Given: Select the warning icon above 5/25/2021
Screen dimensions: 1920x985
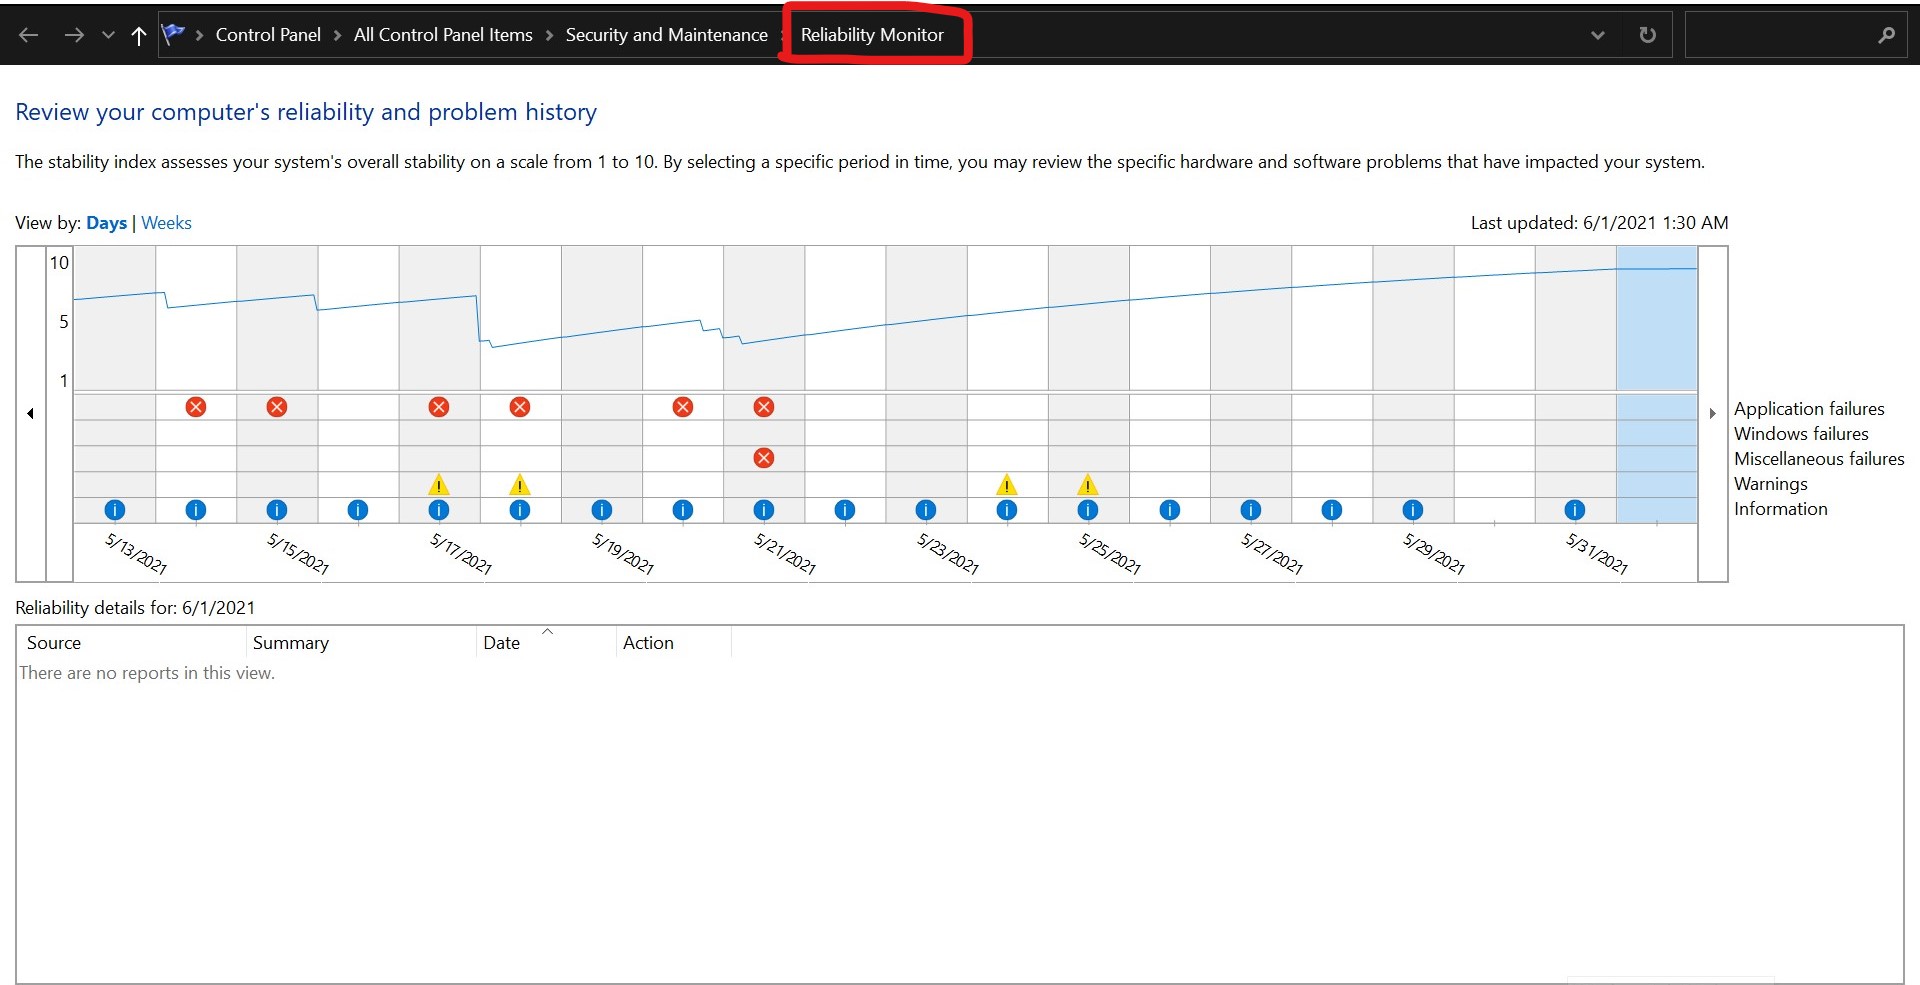Looking at the screenshot, I should [1088, 487].
